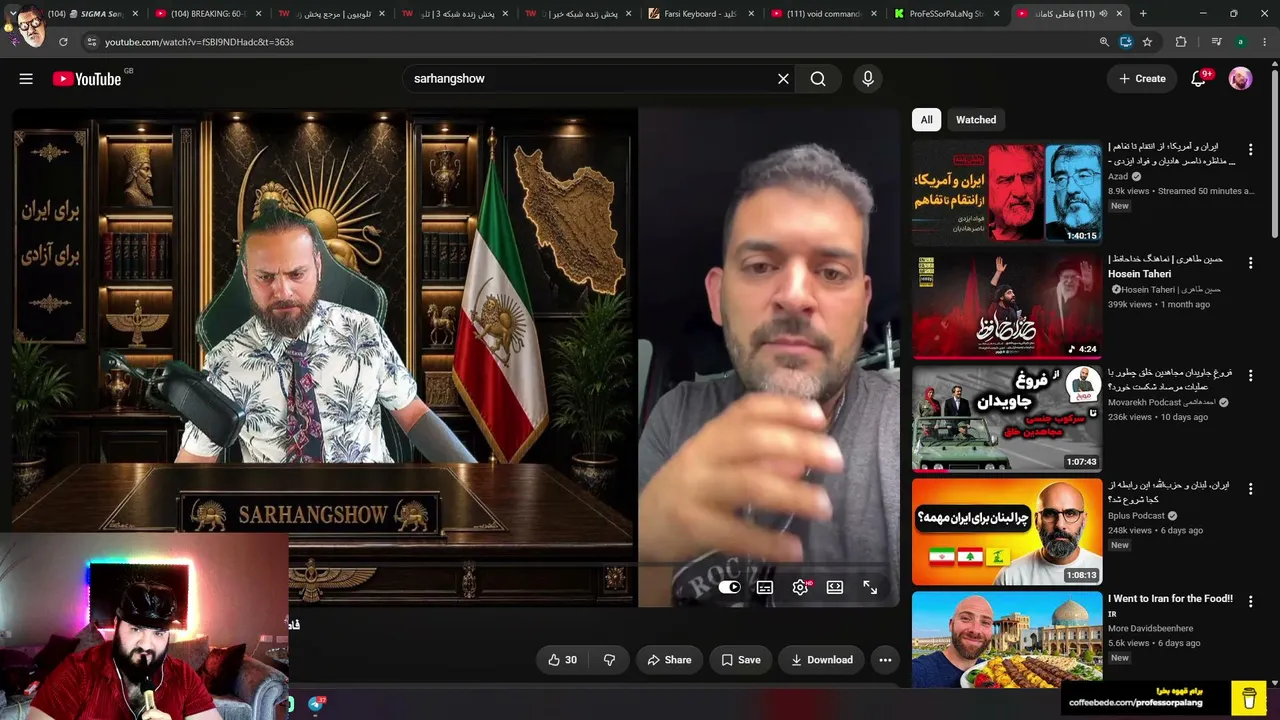Switch to the Farsi Keyboard browser tab
The image size is (1280, 720).
tap(701, 14)
